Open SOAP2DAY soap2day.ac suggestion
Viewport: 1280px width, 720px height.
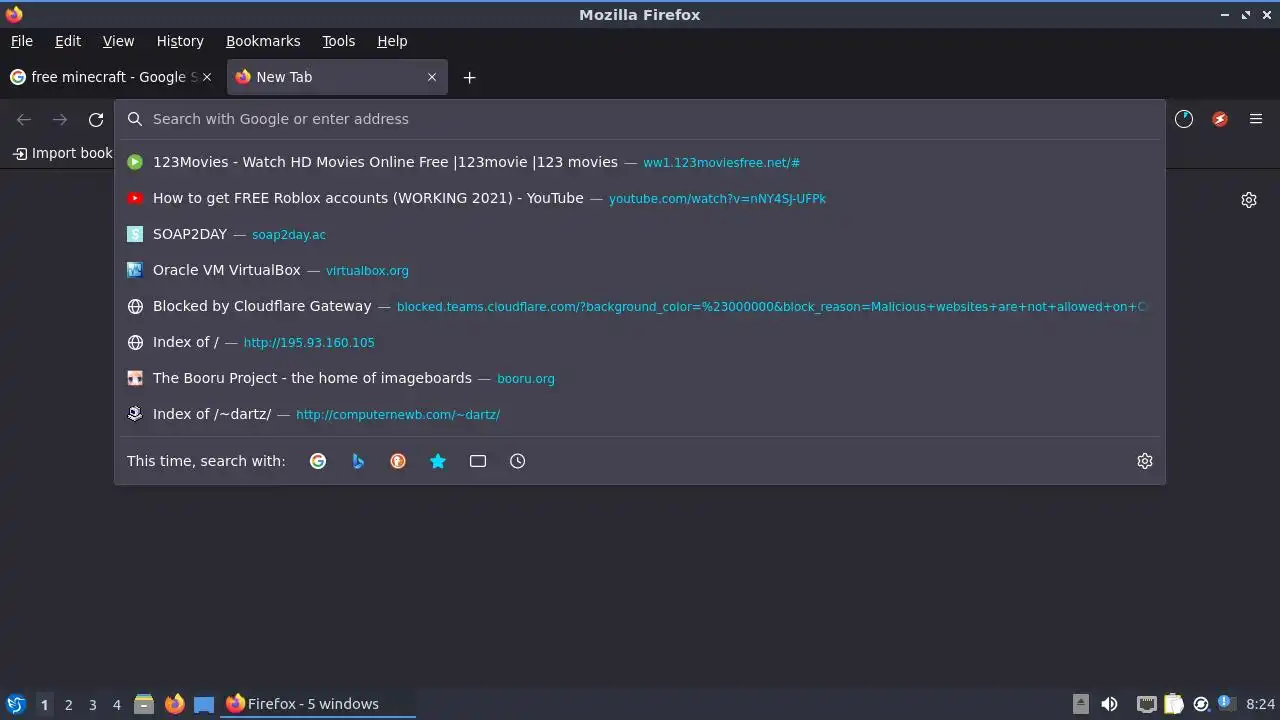(x=640, y=234)
